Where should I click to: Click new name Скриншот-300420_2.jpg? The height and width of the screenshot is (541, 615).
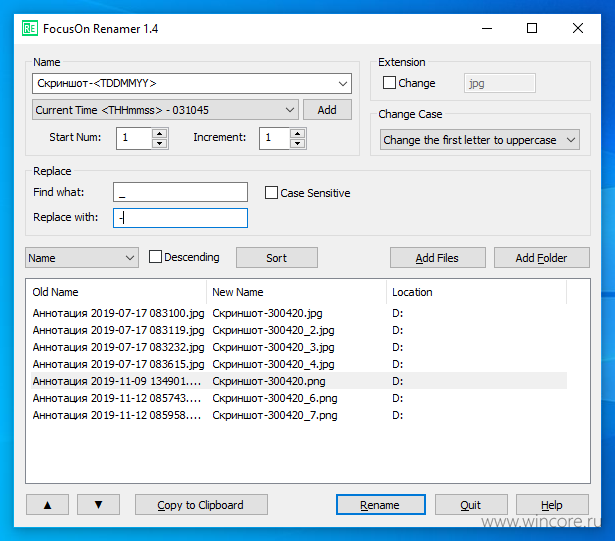coord(273,330)
